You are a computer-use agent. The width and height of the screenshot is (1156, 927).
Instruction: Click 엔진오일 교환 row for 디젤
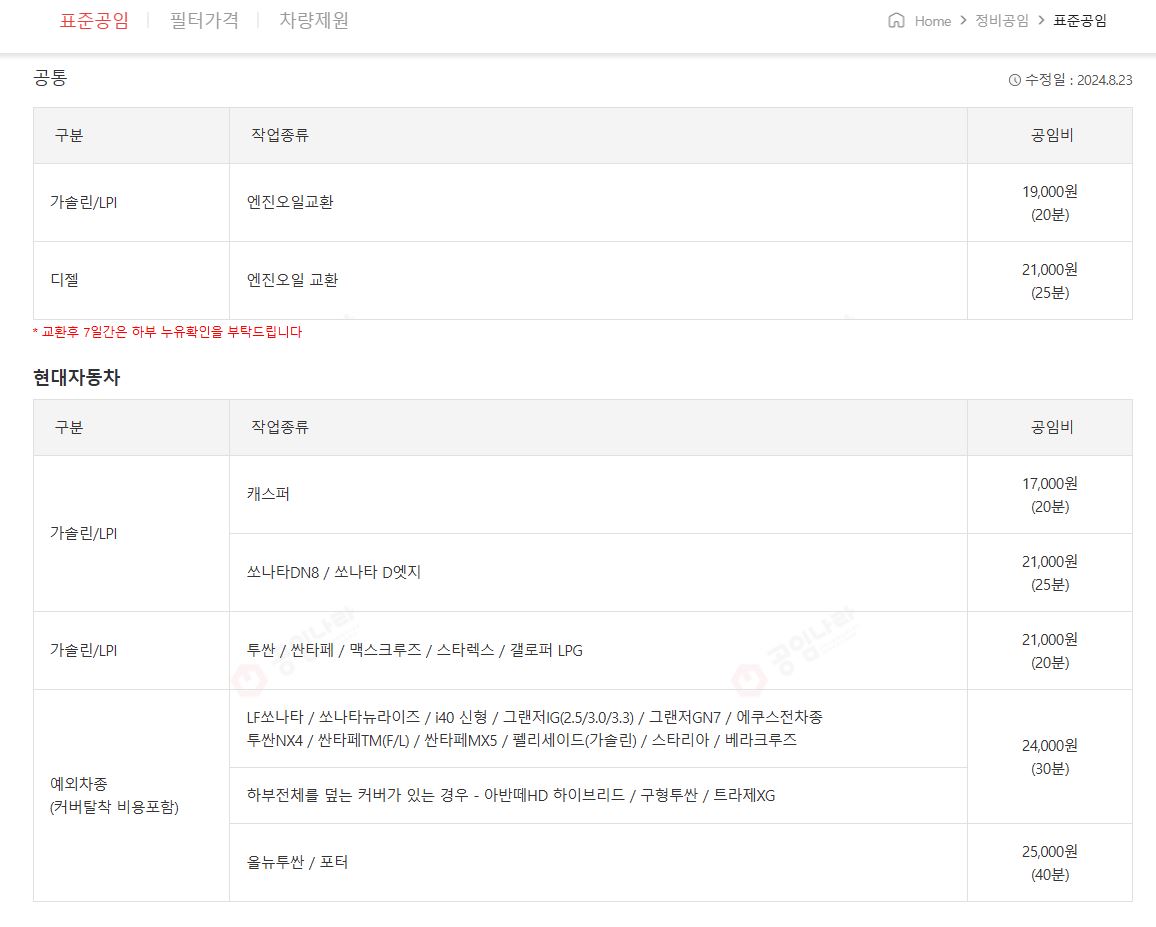[x=598, y=280]
